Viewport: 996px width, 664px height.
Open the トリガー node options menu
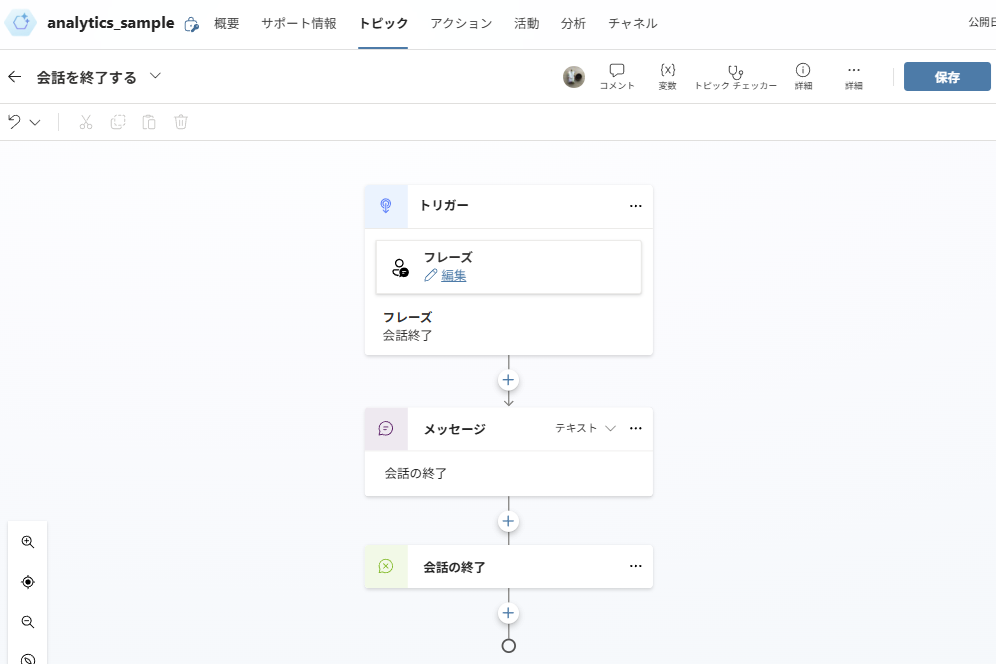(x=636, y=206)
